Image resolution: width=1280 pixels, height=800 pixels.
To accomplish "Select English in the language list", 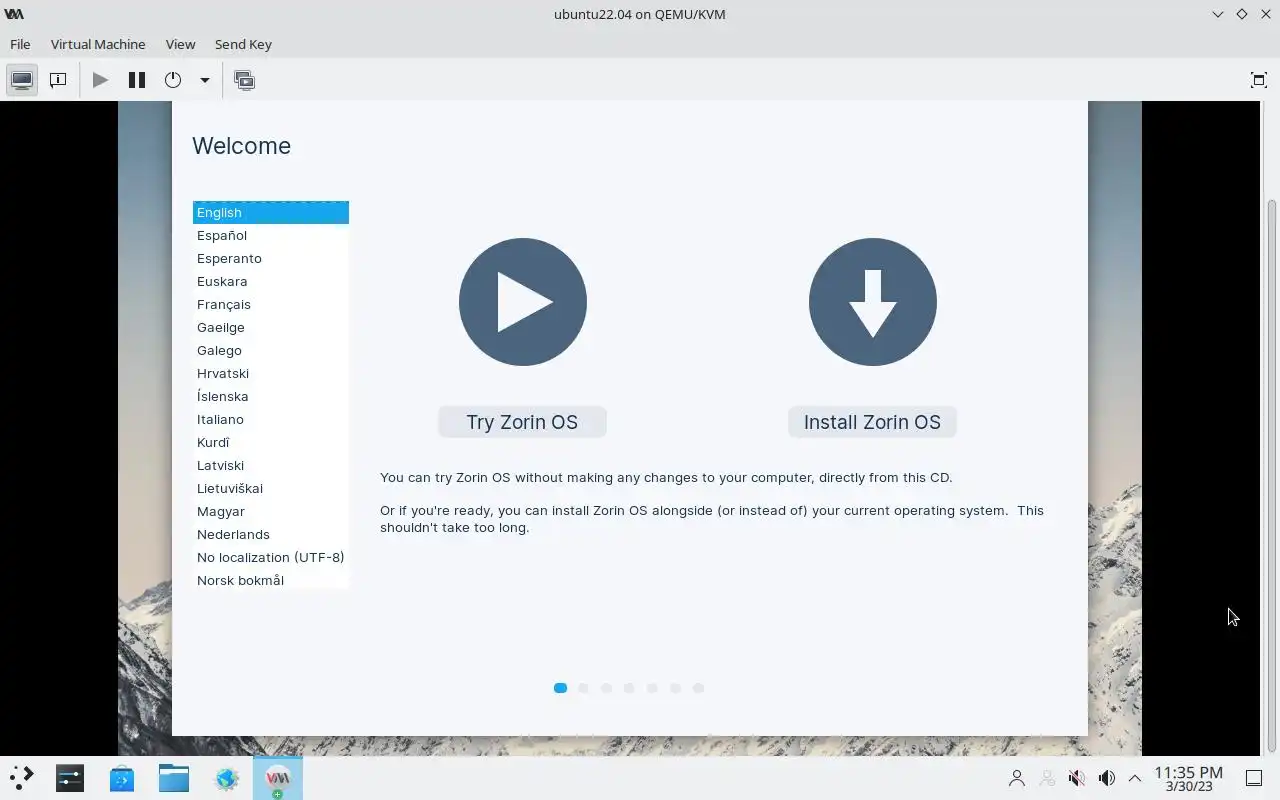I will click(271, 212).
